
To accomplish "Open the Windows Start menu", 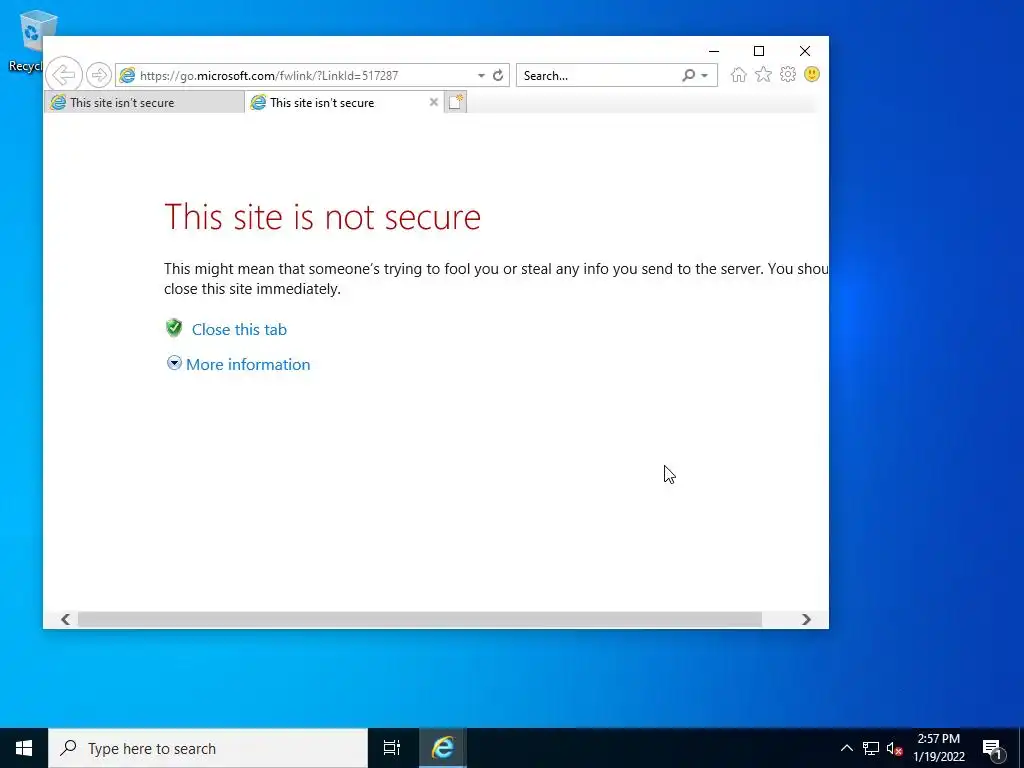I will [24, 748].
